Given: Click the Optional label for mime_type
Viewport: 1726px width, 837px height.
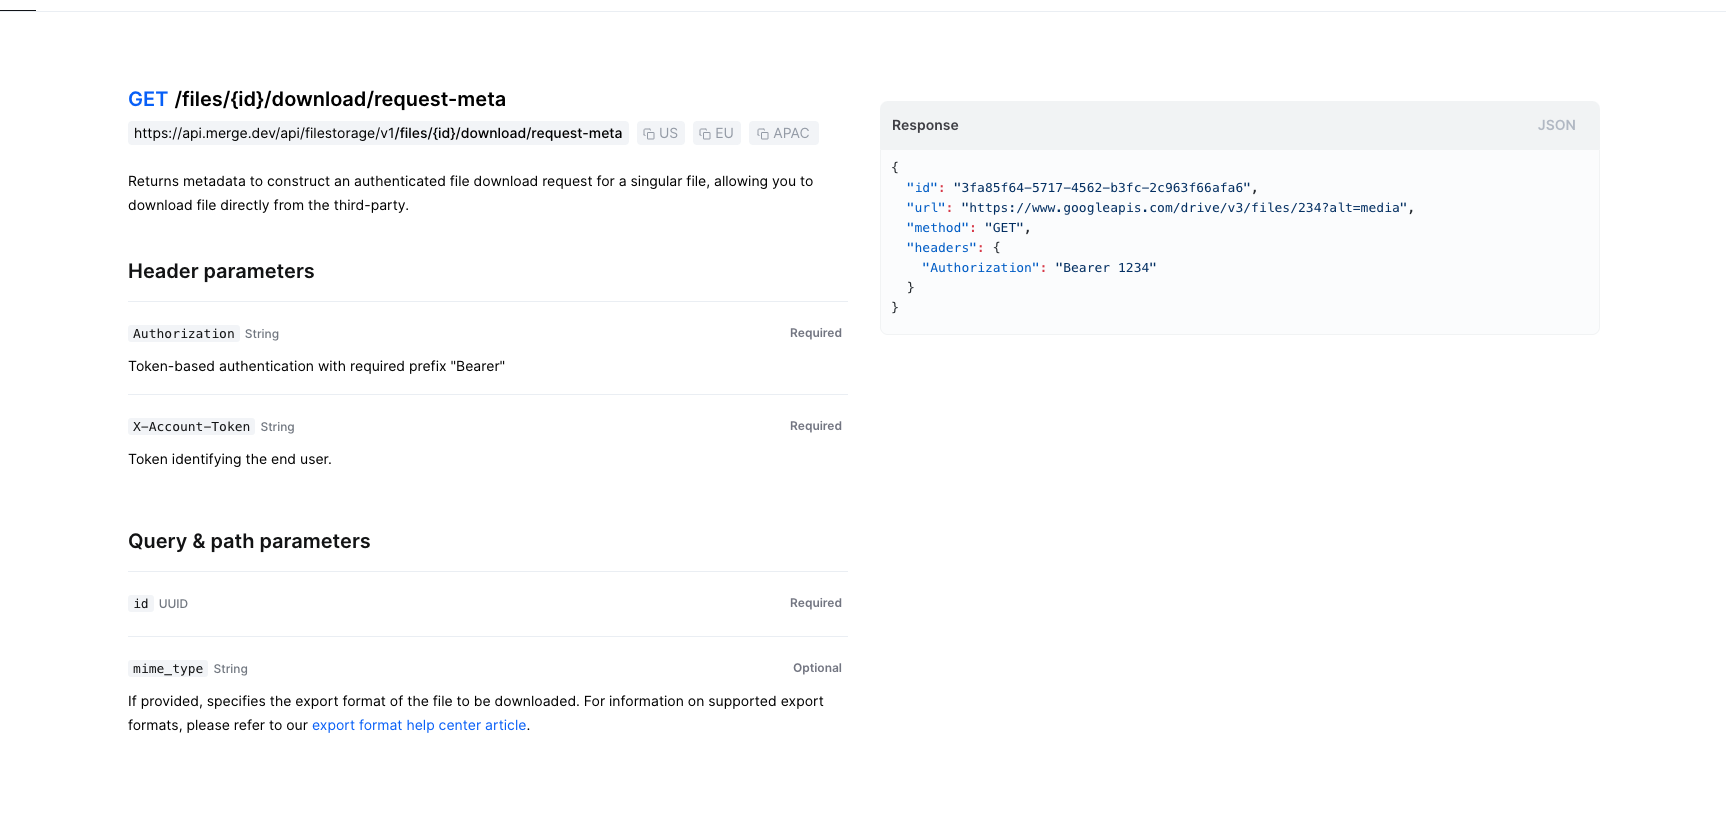Looking at the screenshot, I should coord(817,668).
